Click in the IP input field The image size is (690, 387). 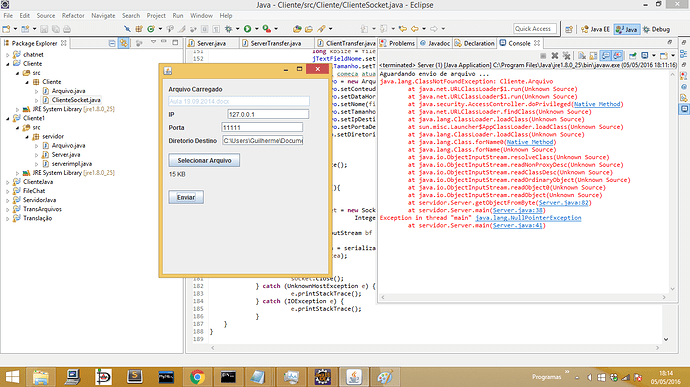tap(268, 114)
